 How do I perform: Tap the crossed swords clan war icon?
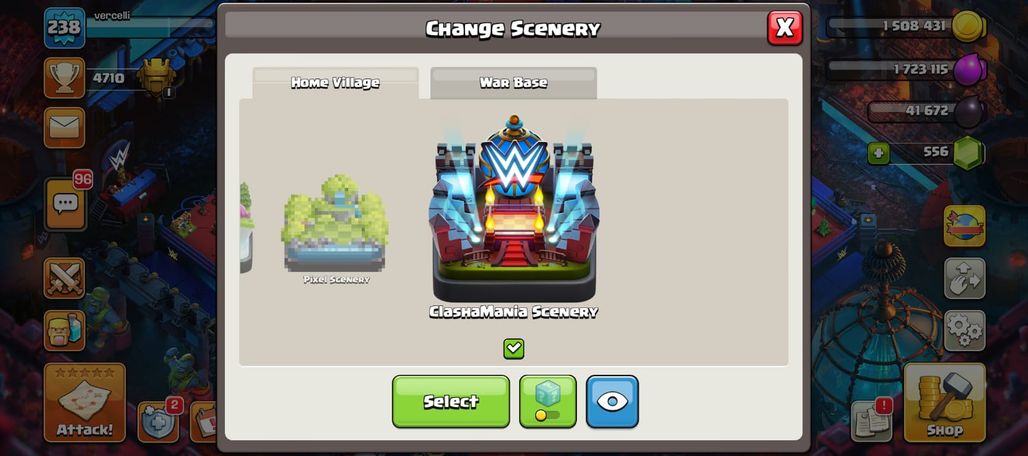[x=64, y=278]
